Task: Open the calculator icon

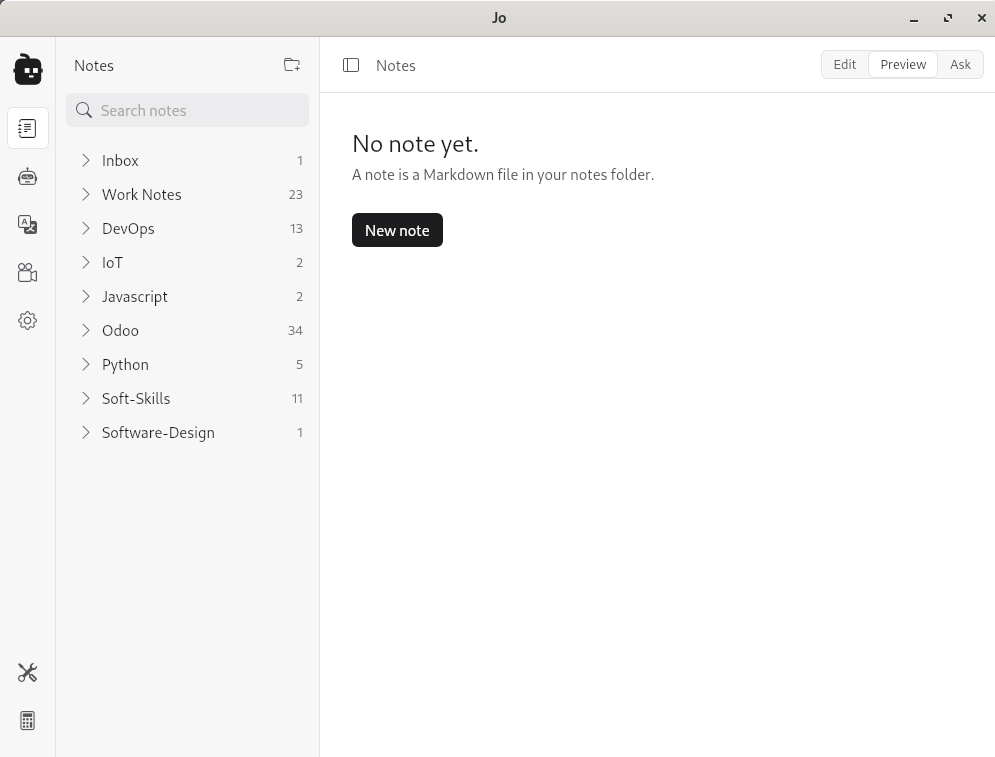Action: click(27, 721)
